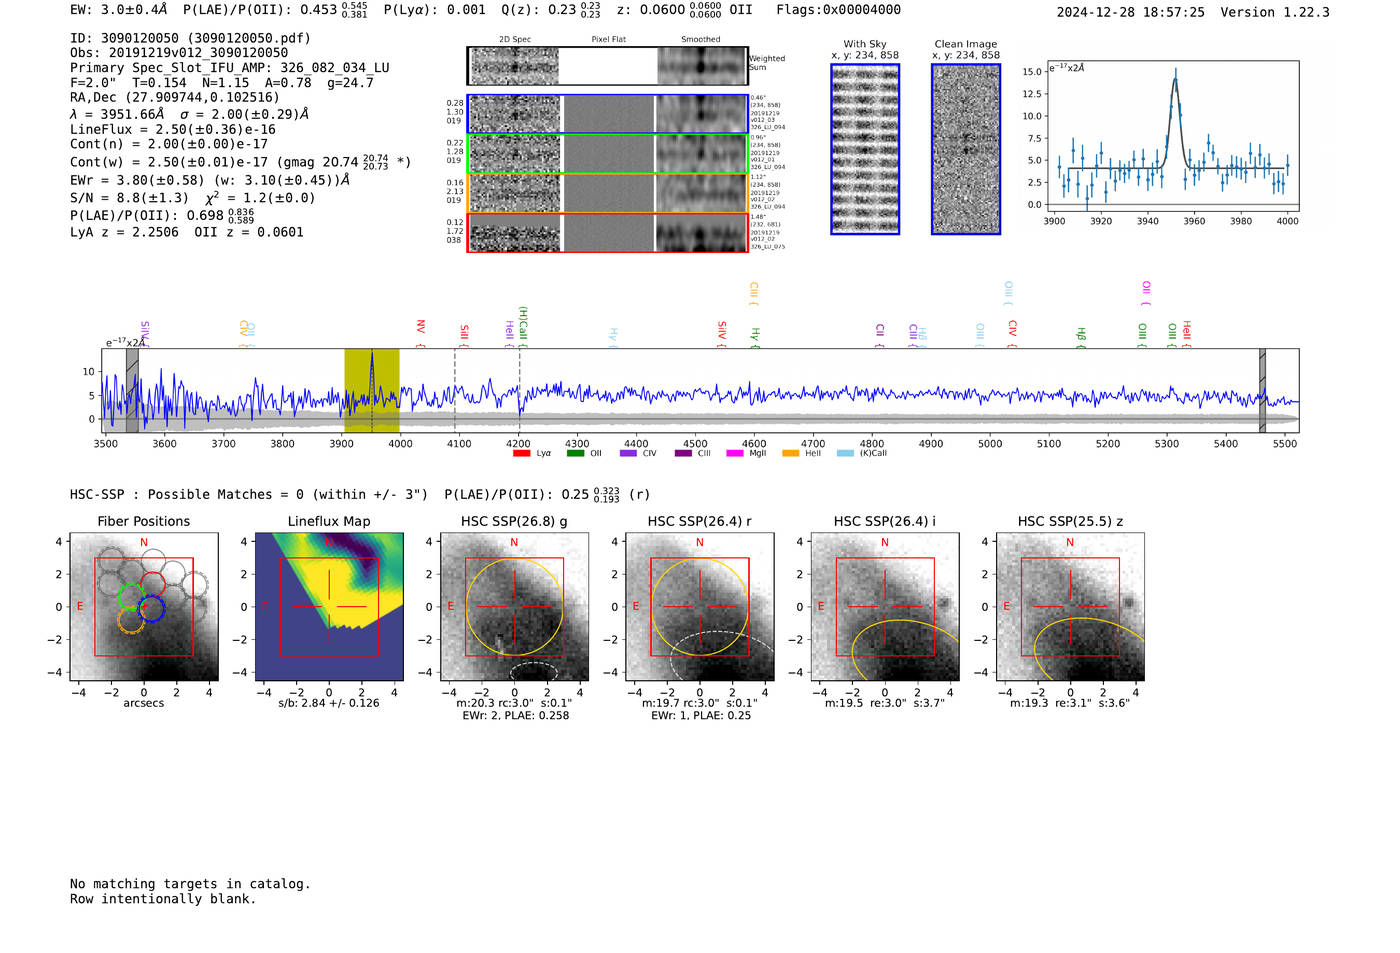The image size is (1400, 953).
Task: Open the Fiber Positions panel
Action: click(x=144, y=607)
